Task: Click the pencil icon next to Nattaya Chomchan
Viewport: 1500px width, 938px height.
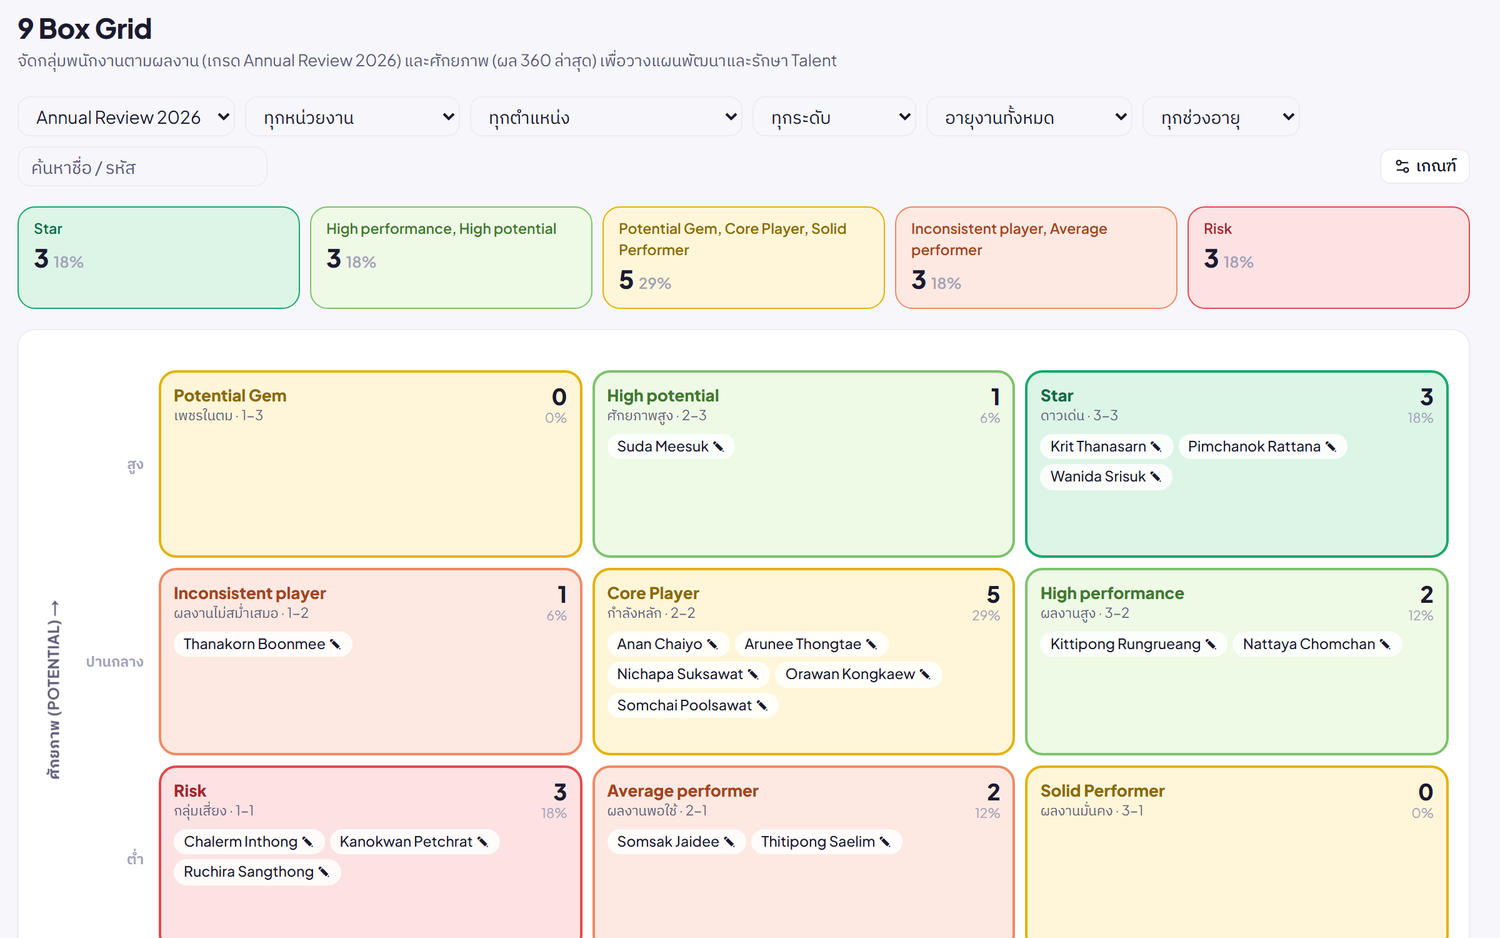Action: tap(1385, 645)
